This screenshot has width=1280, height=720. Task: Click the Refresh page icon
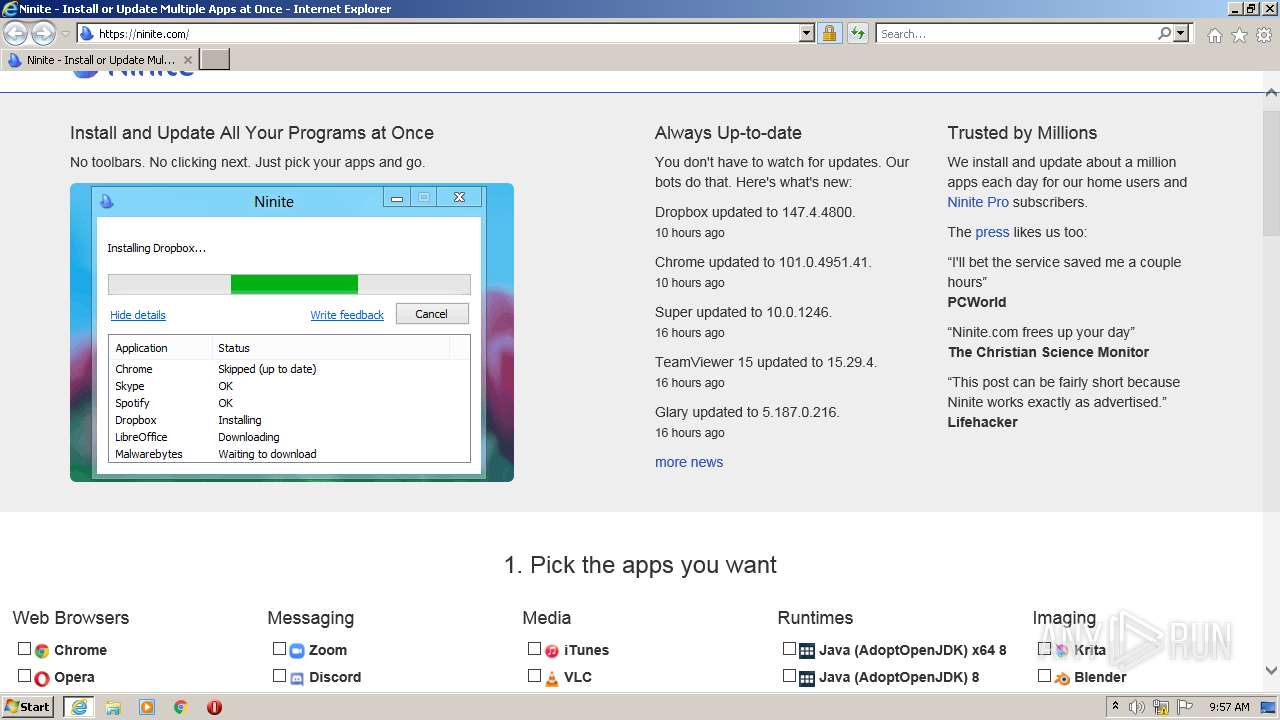857,33
